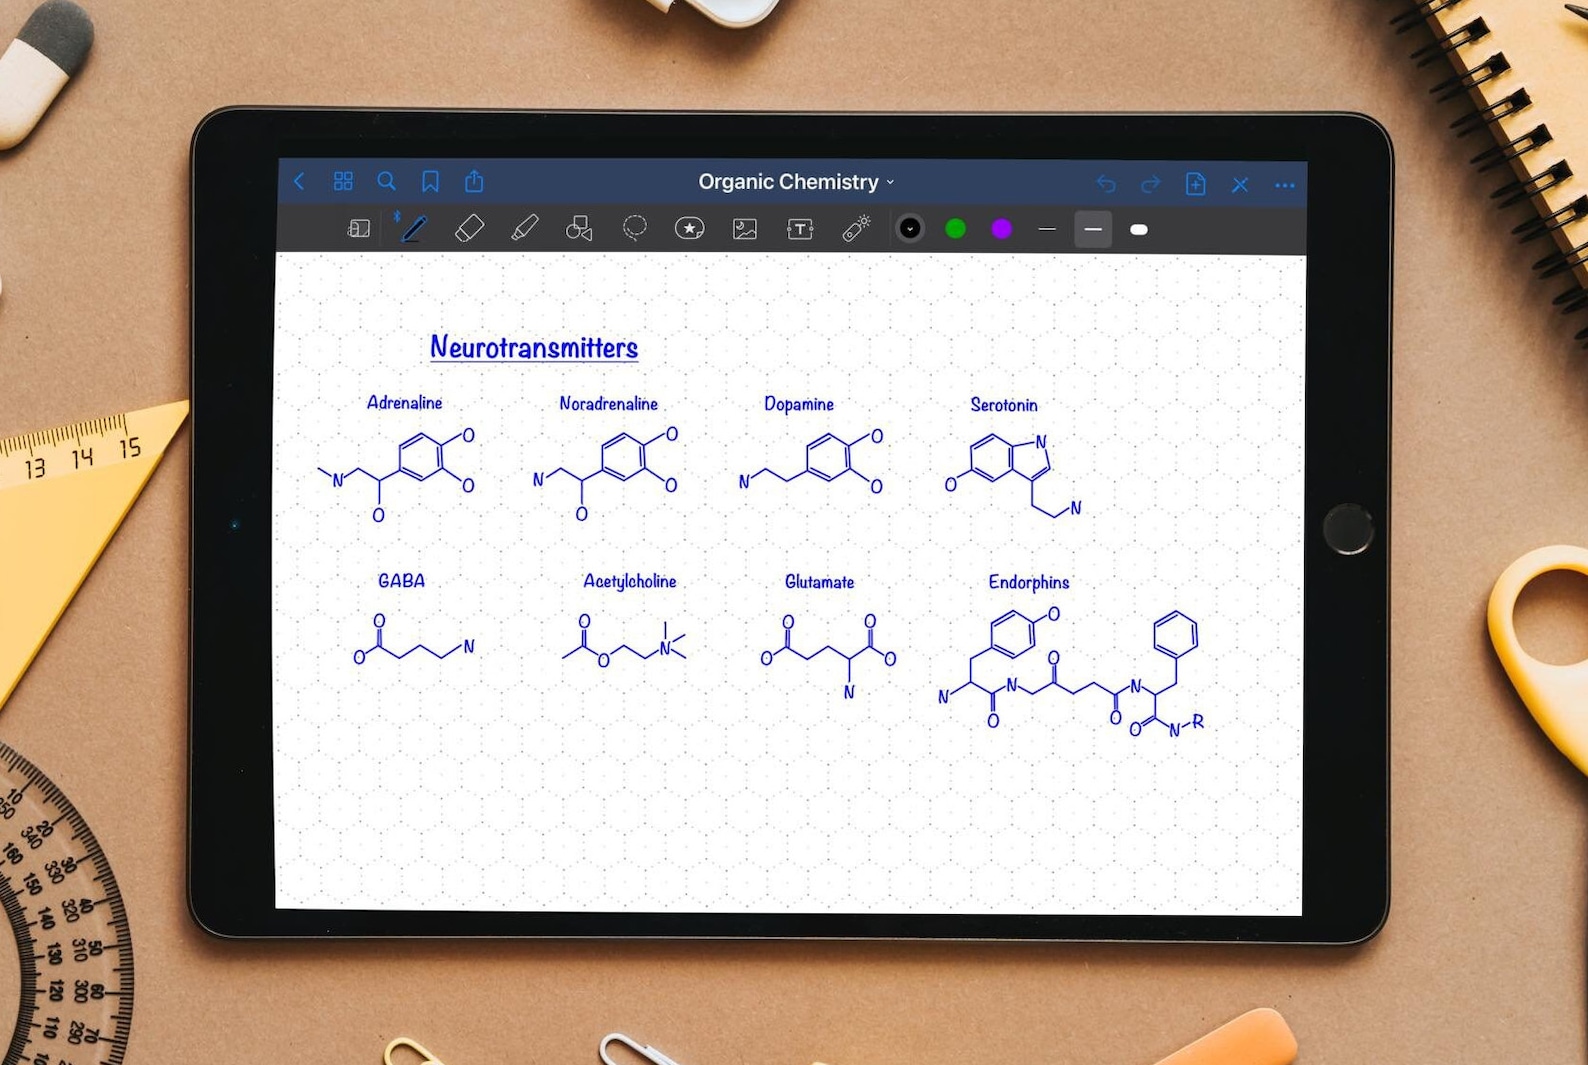Tap the Acetylcholine structure drawing

tap(624, 642)
